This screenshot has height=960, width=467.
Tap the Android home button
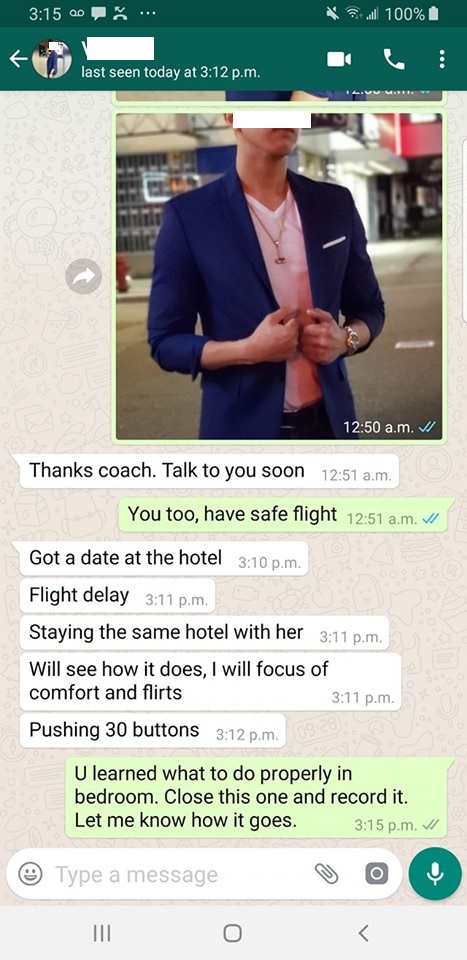(x=233, y=933)
